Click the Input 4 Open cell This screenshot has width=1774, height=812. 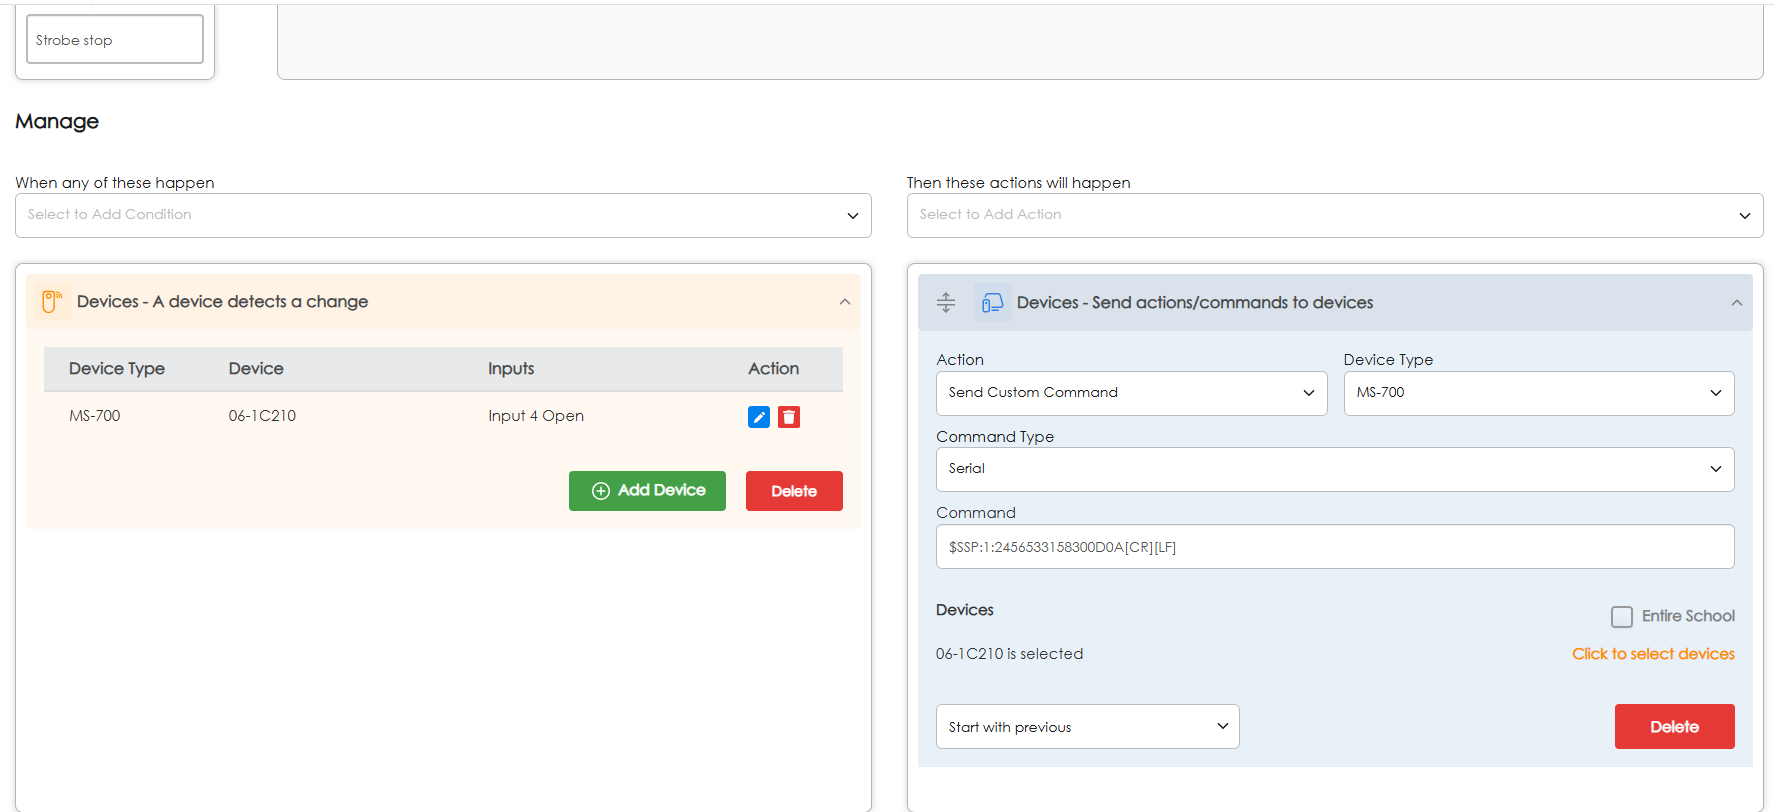tap(536, 416)
